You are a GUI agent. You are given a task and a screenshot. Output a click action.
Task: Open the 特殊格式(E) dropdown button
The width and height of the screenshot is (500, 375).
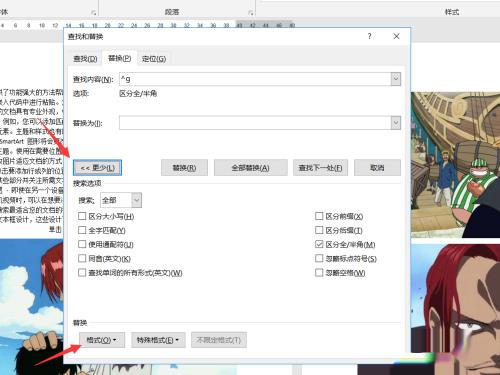pos(158,340)
